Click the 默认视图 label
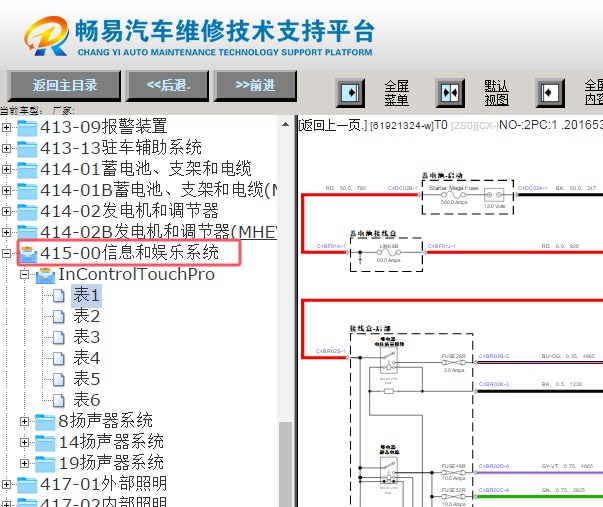603x507 pixels. [496, 93]
